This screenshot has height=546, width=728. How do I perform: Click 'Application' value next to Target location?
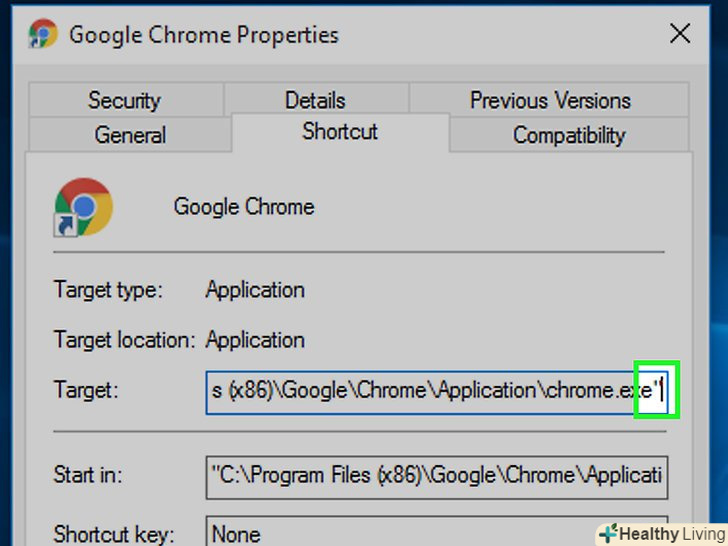pos(255,340)
